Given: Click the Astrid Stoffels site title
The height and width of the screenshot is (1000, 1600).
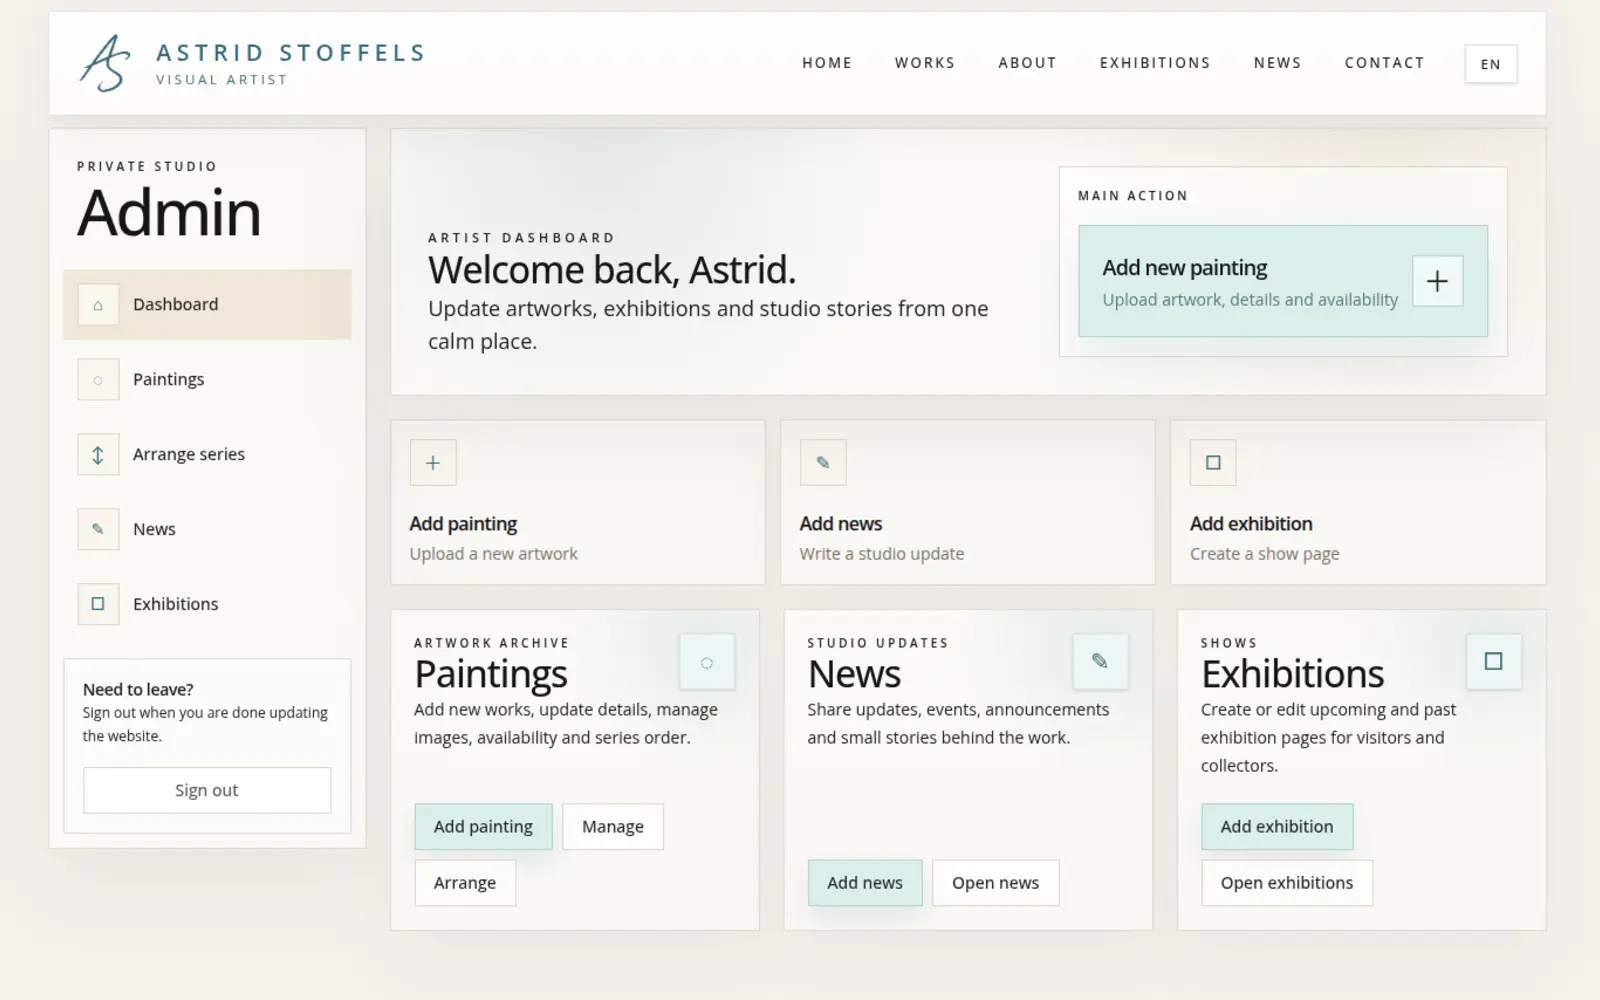Looking at the screenshot, I should click(291, 53).
